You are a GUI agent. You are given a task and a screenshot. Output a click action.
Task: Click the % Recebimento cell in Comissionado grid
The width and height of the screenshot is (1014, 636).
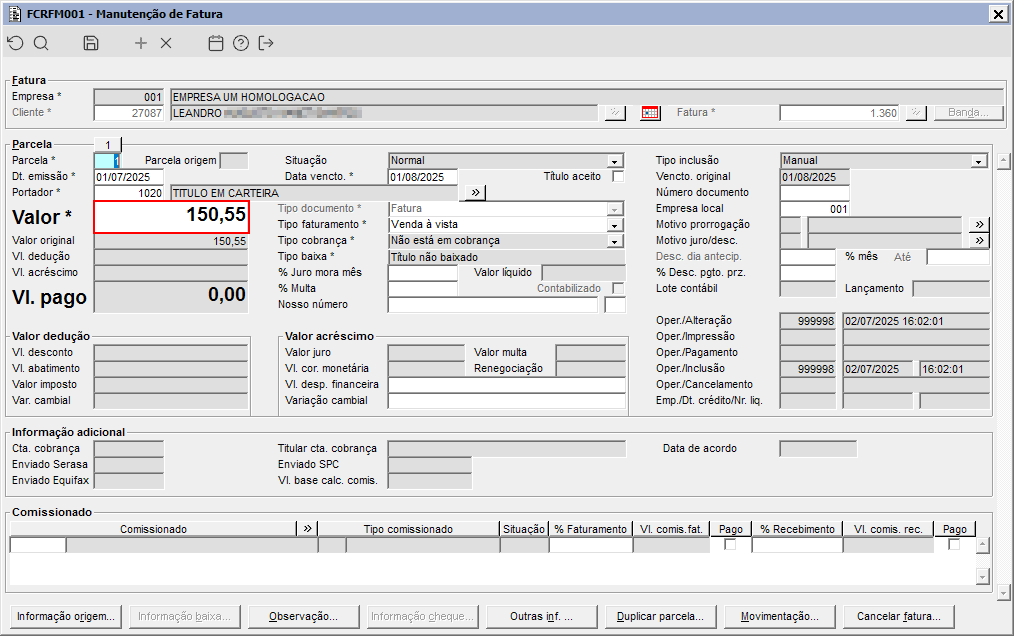coord(797,545)
